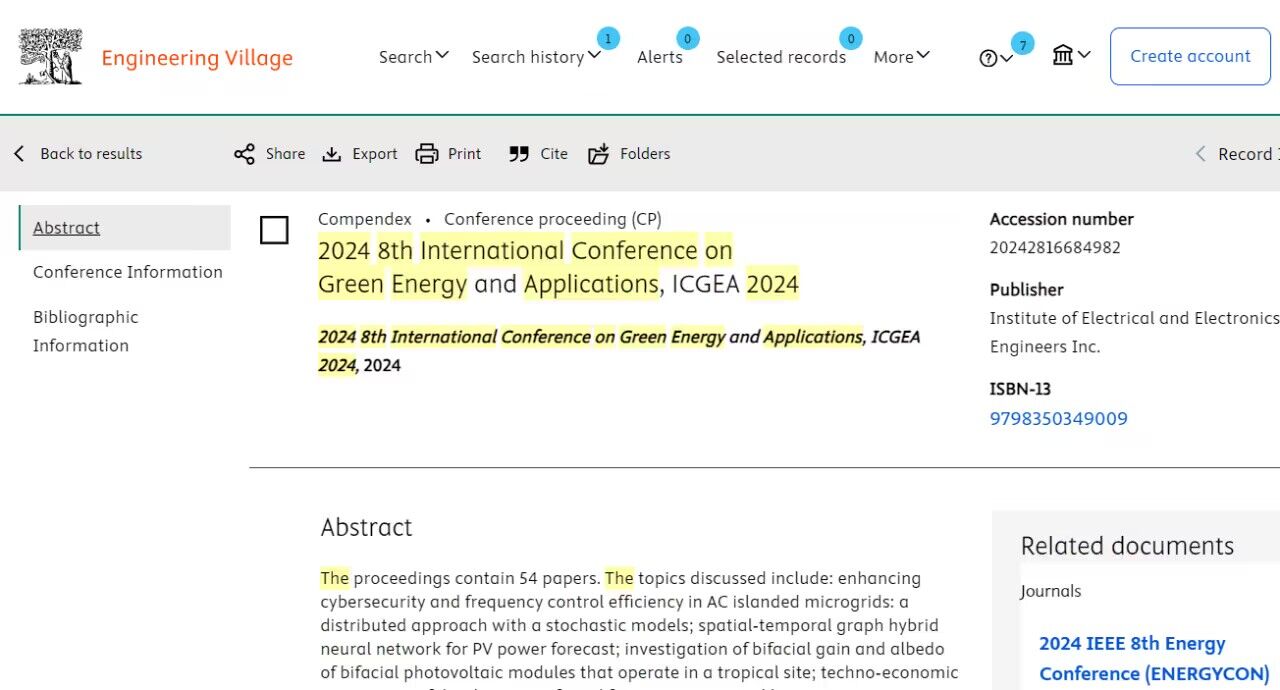Open ISBN-13 9798350349009 link
The height and width of the screenshot is (690, 1280).
1058,419
